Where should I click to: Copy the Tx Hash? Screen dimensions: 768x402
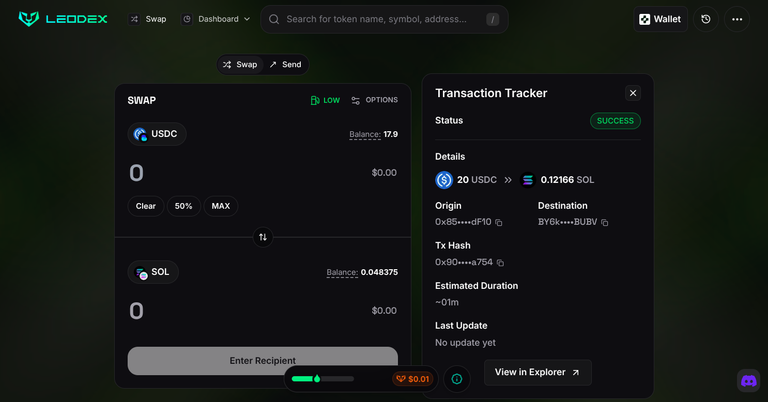501,262
